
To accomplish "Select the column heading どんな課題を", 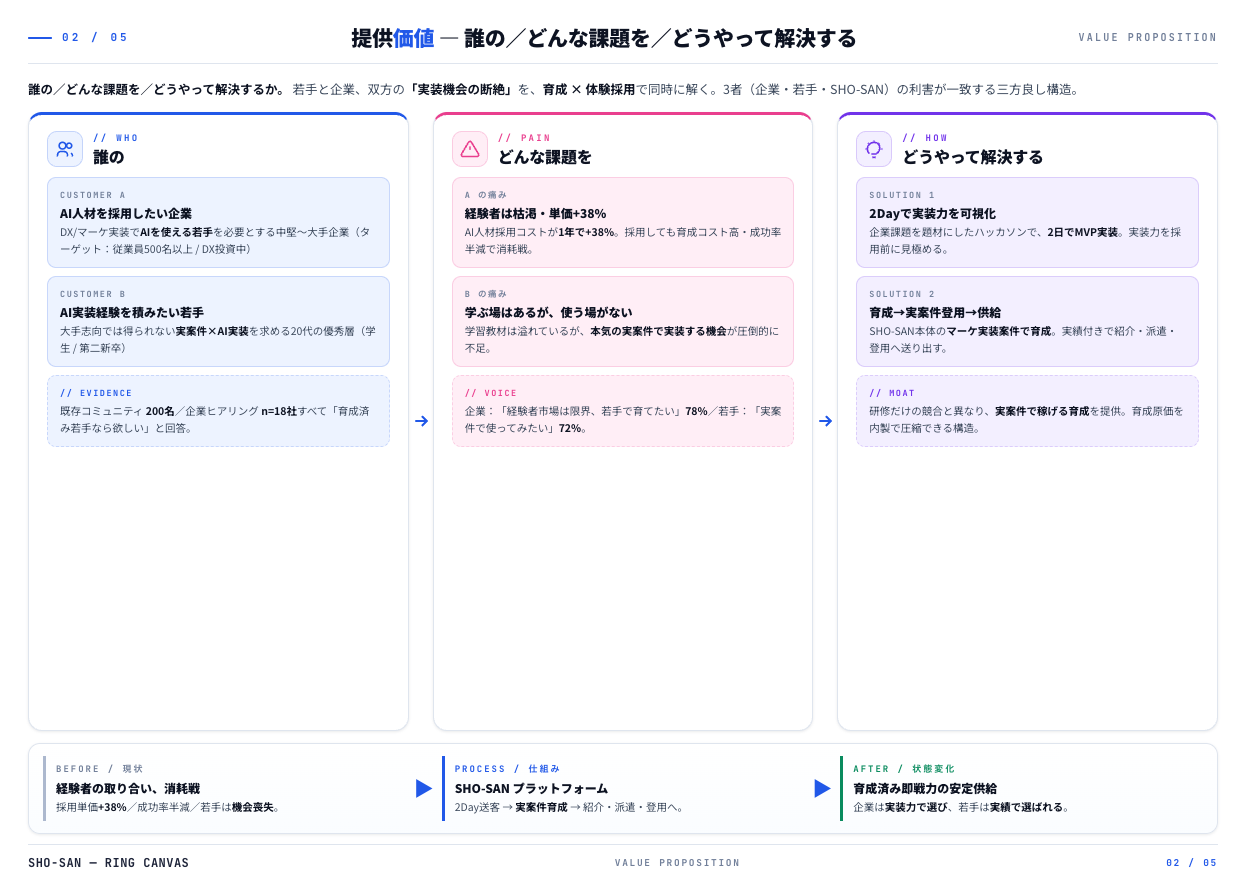I will (545, 157).
